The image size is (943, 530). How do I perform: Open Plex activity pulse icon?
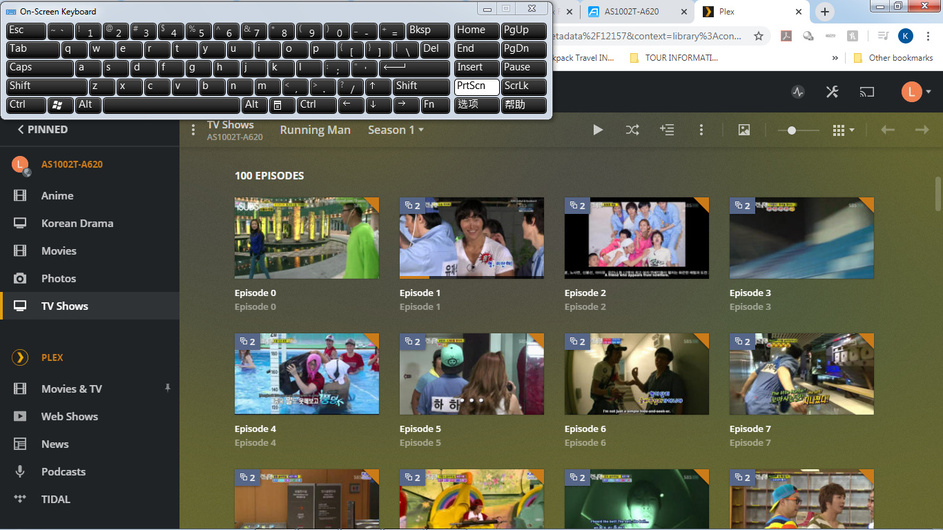point(798,92)
